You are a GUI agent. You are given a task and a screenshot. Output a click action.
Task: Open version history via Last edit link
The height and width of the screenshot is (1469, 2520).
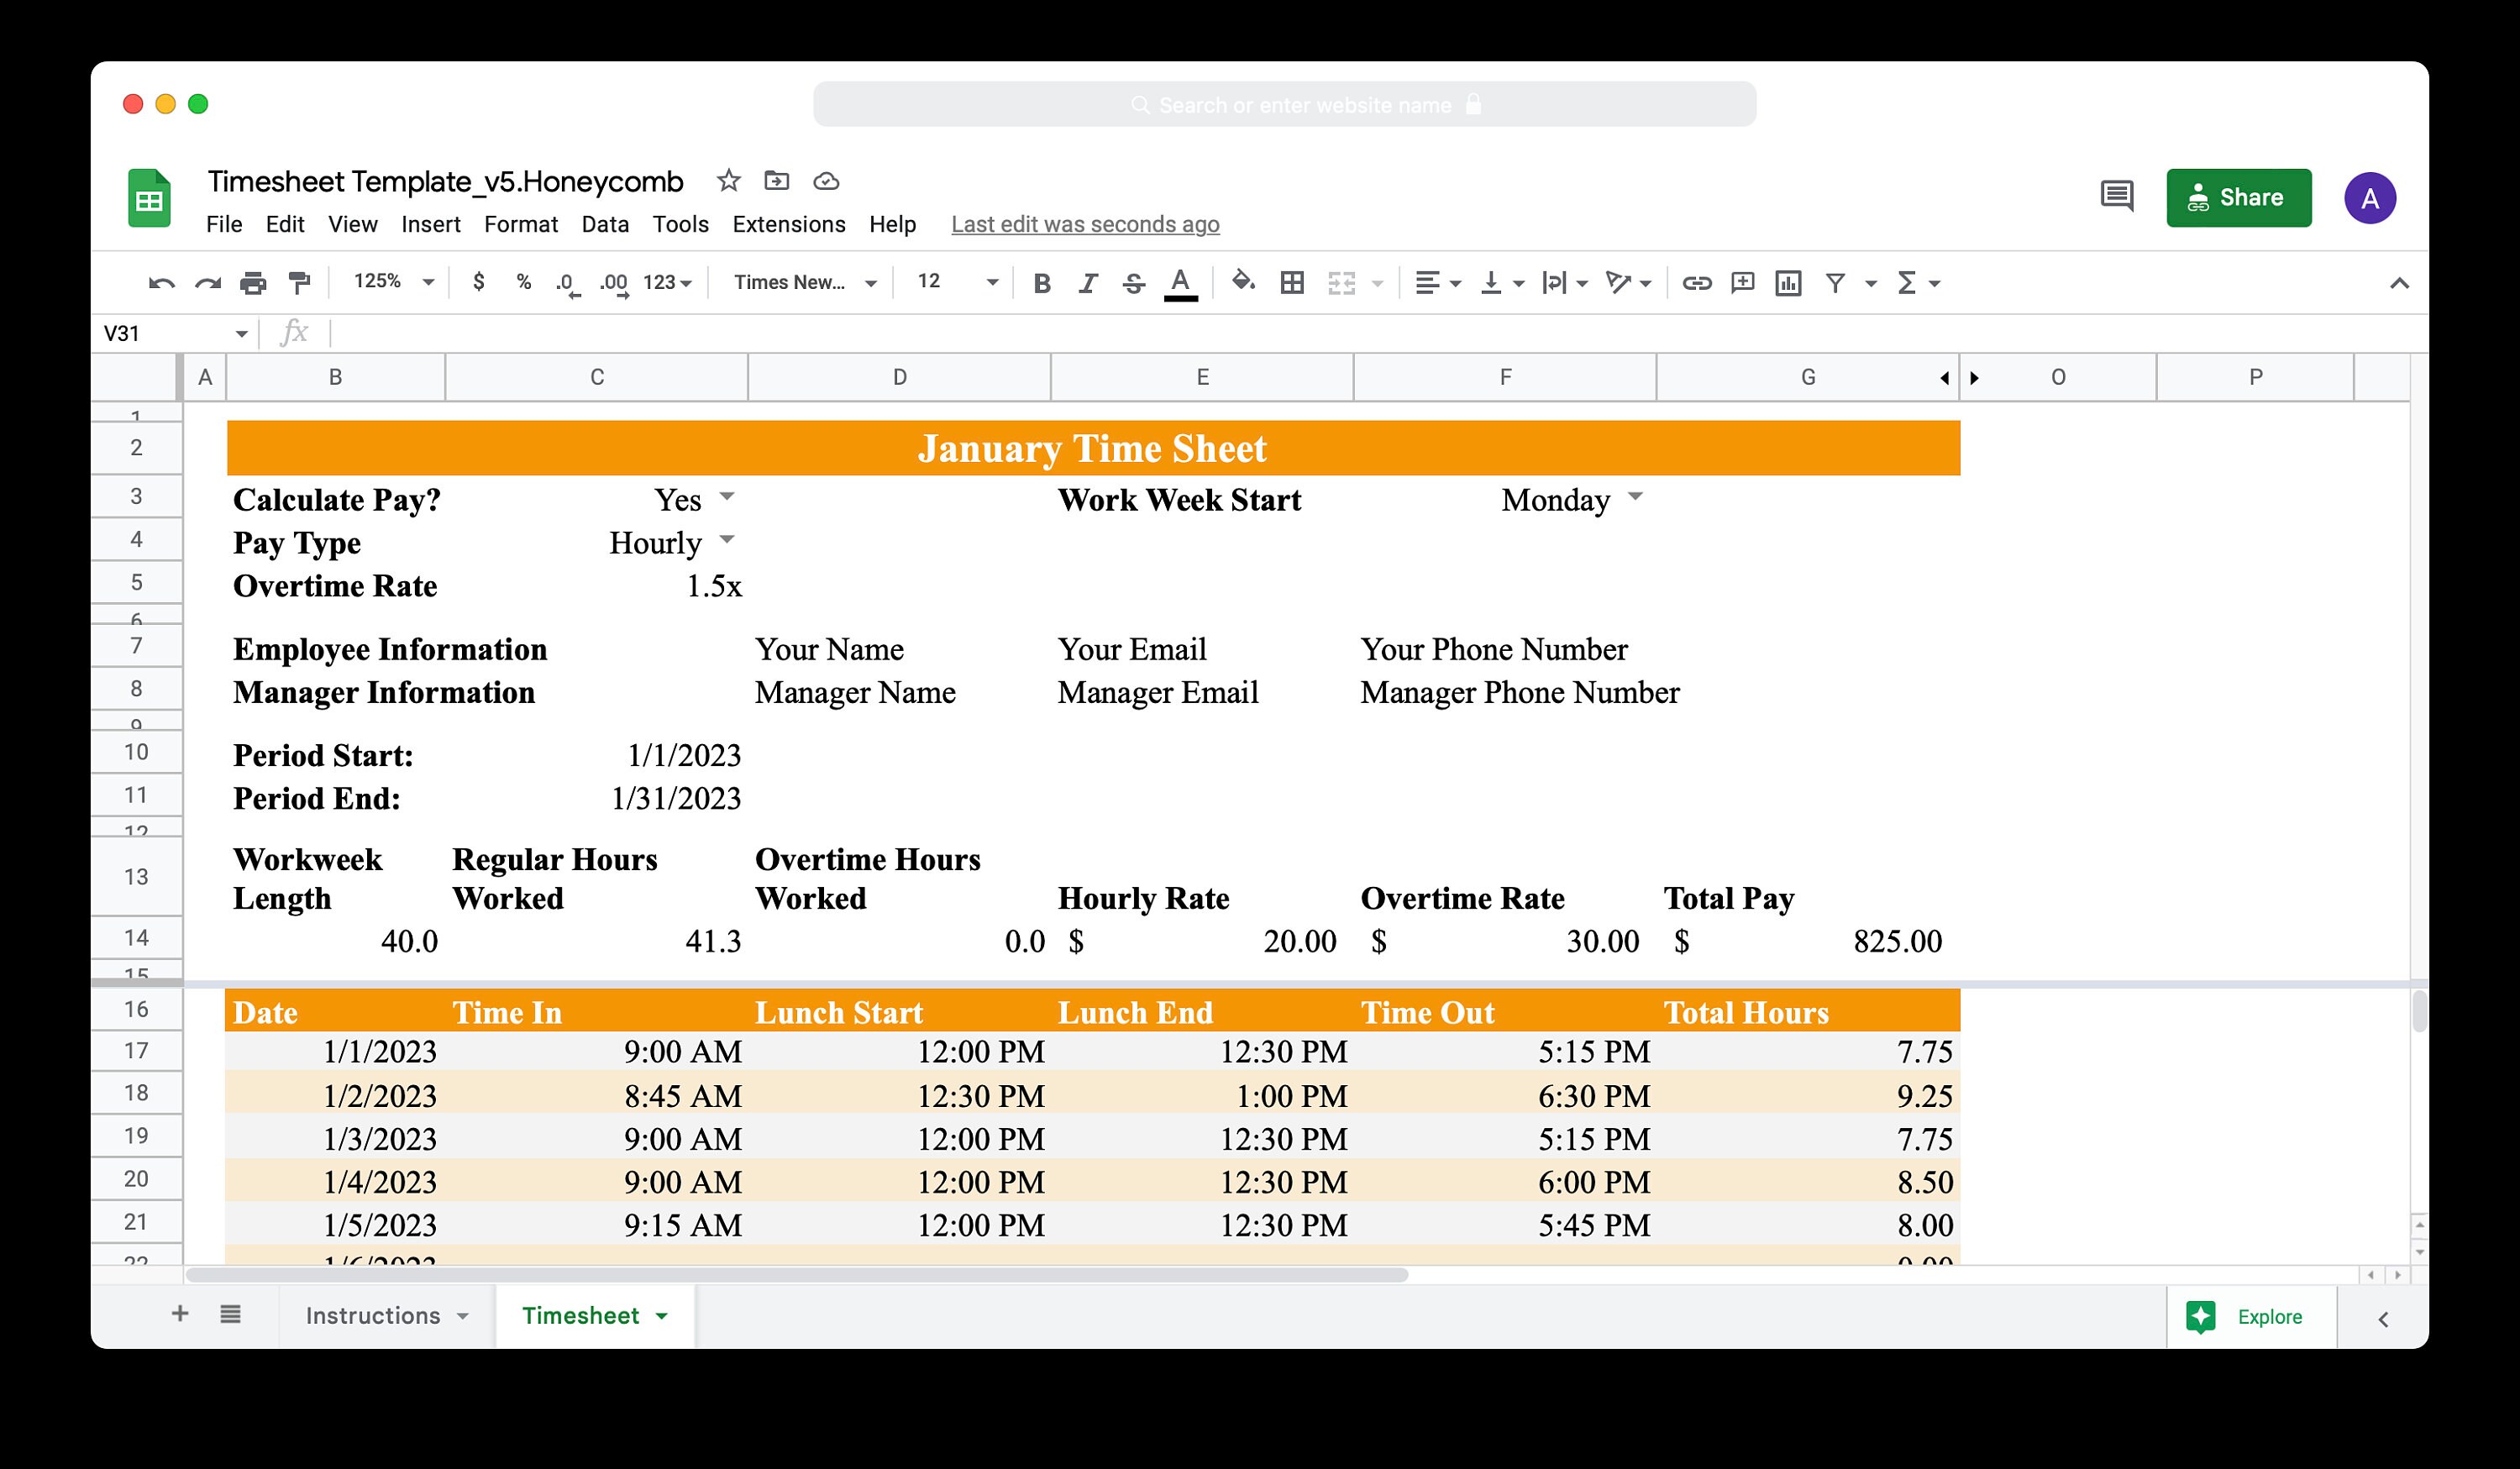tap(1085, 224)
